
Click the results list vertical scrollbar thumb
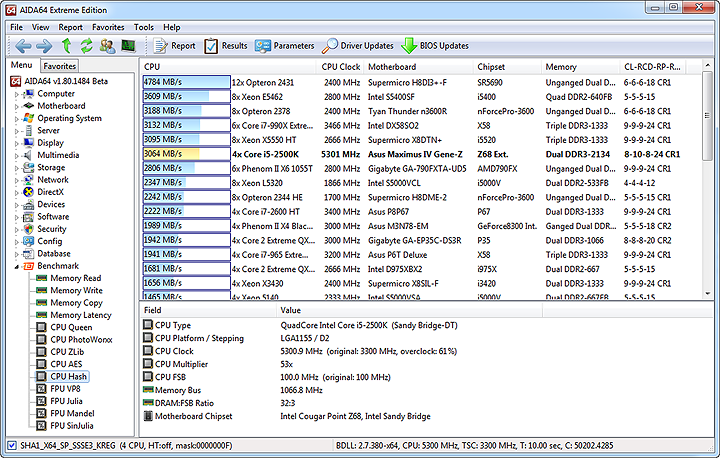point(707,116)
